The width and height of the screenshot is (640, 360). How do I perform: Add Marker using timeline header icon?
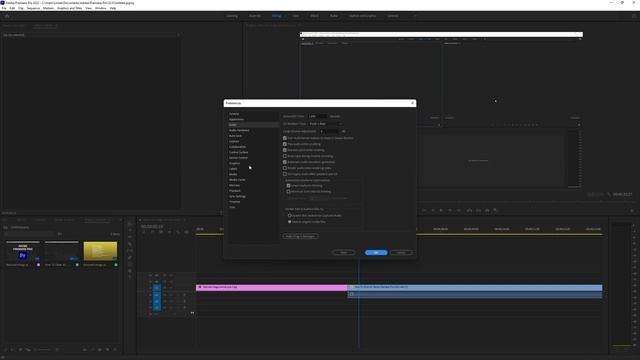tap(169, 232)
